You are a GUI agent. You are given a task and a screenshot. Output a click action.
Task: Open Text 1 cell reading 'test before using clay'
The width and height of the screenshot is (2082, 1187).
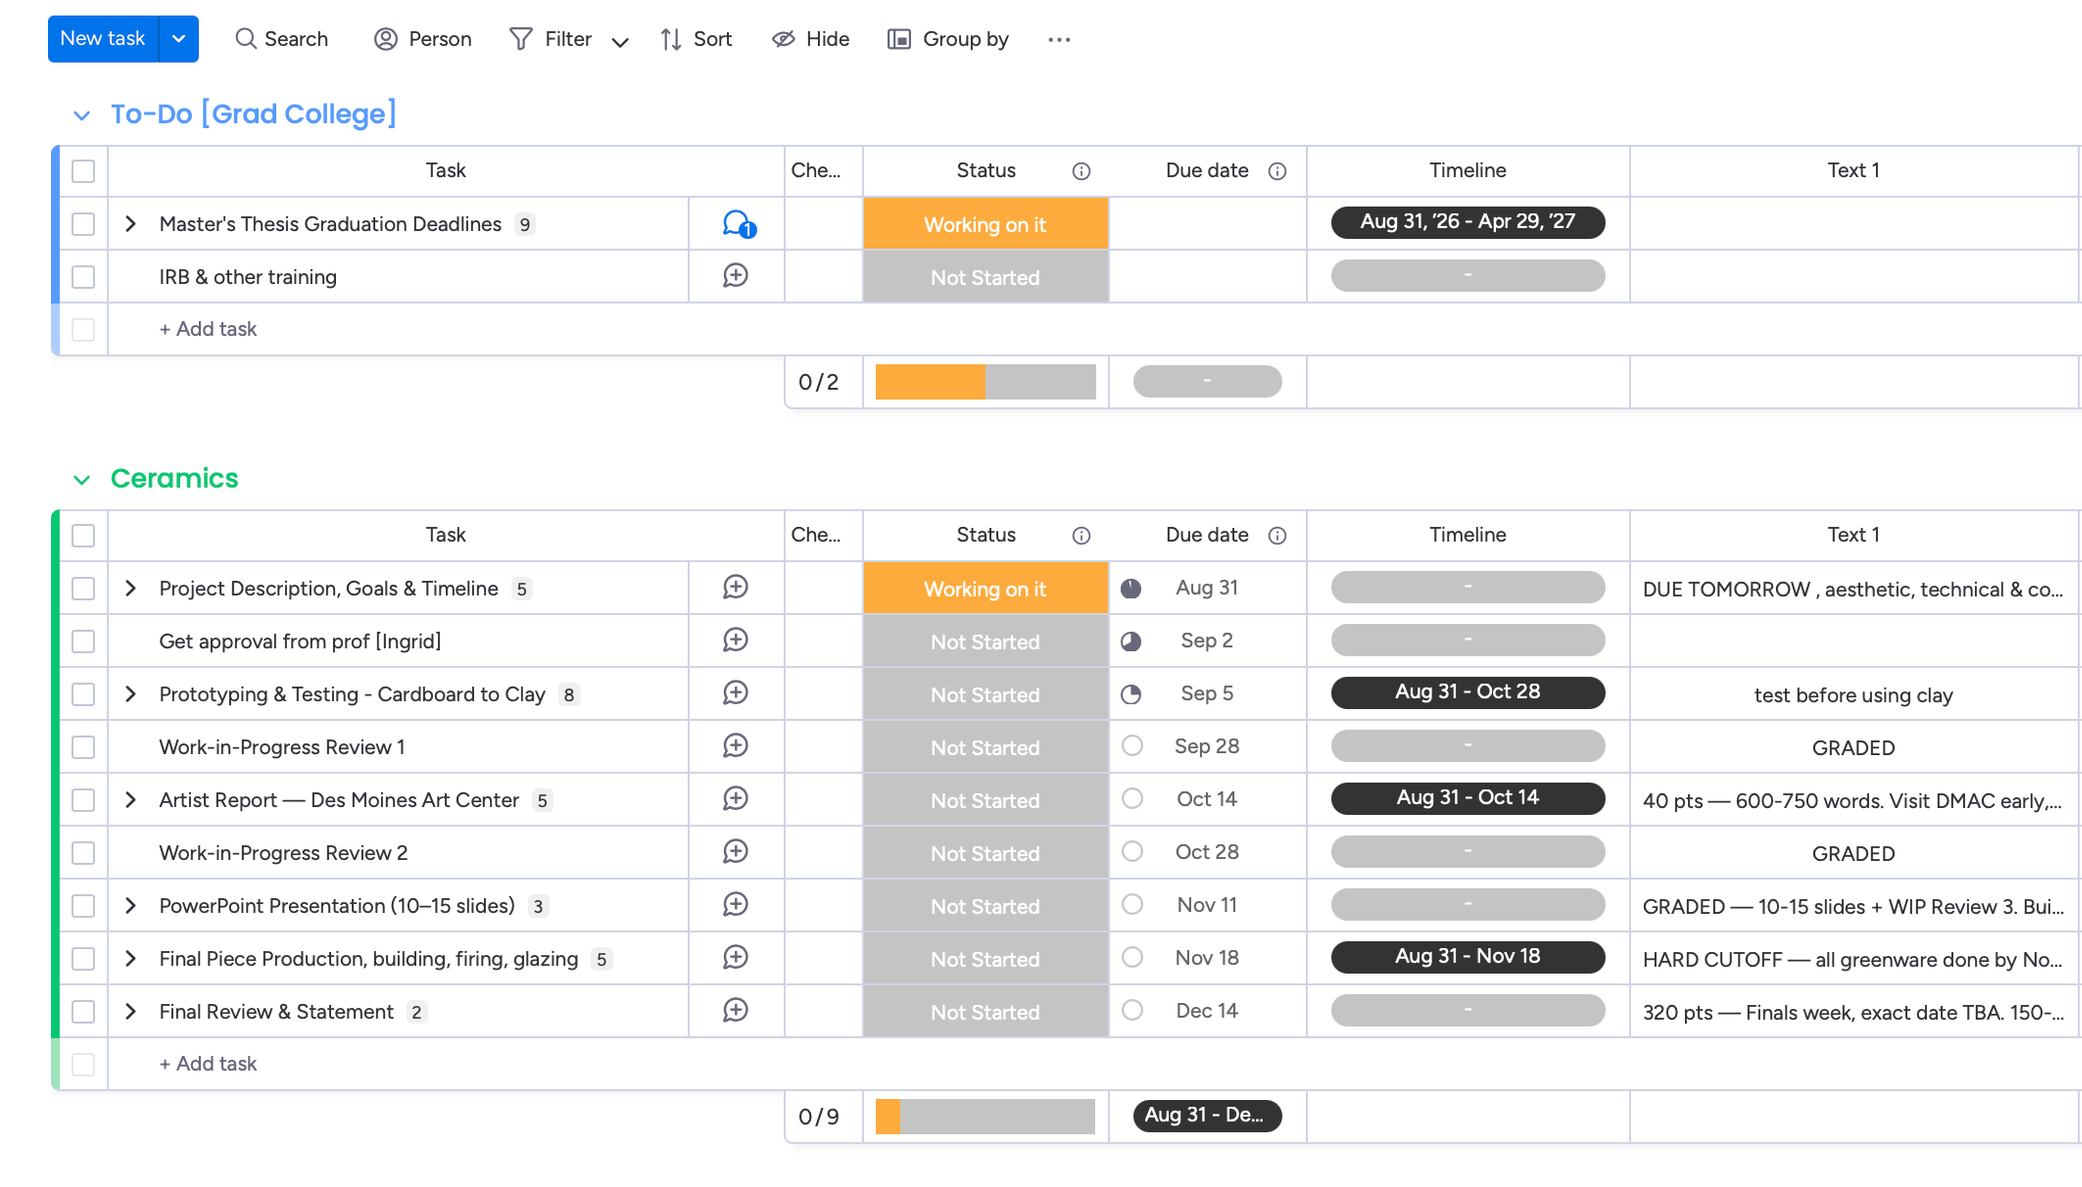(x=1853, y=695)
